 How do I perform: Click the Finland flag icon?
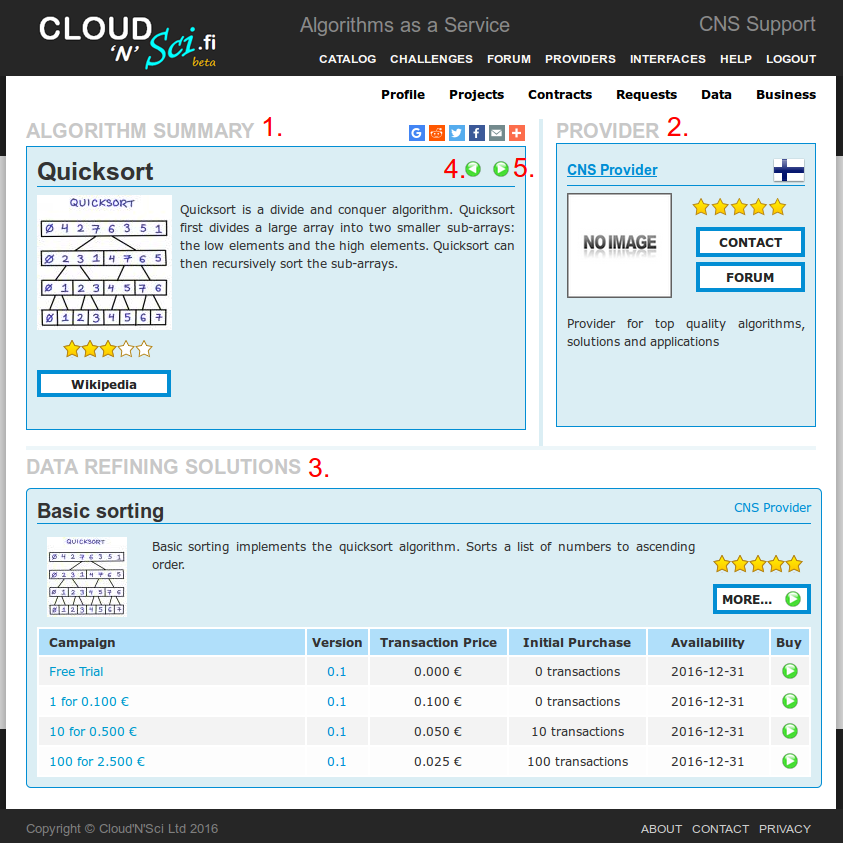[x=789, y=170]
